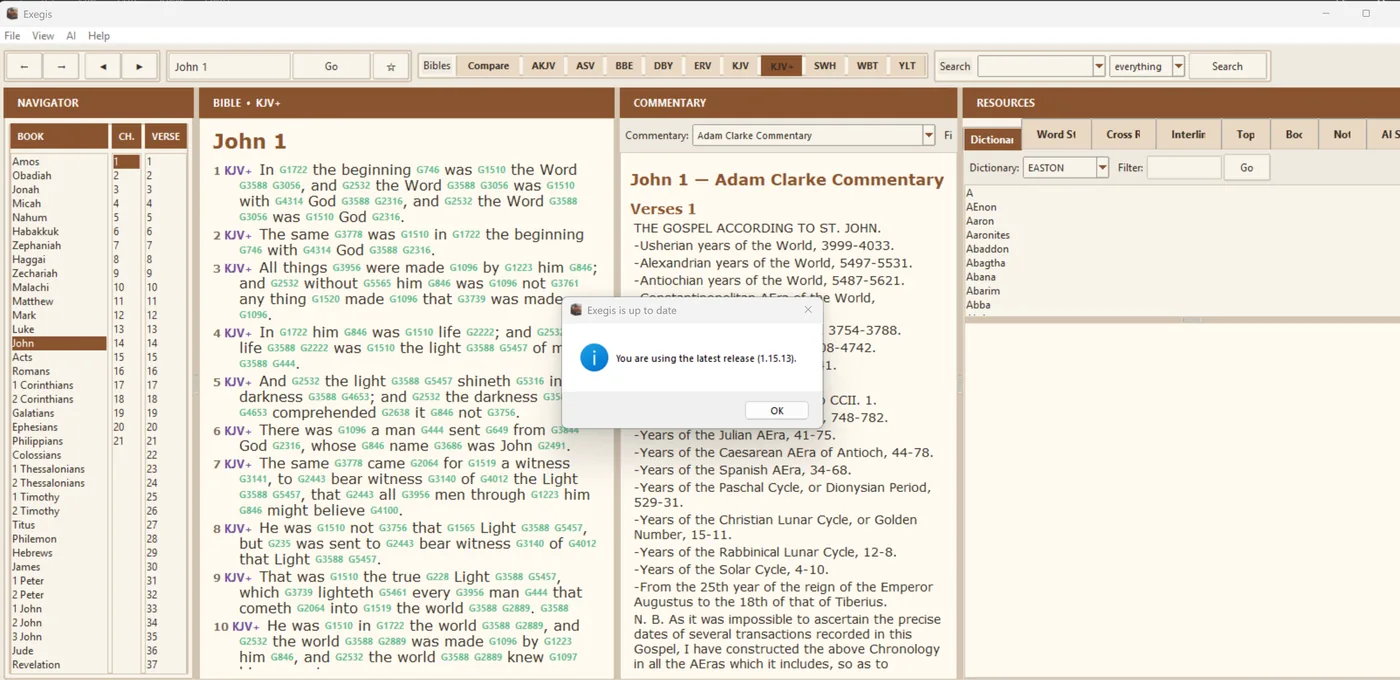Go to next chapter with right triangle

(x=139, y=67)
